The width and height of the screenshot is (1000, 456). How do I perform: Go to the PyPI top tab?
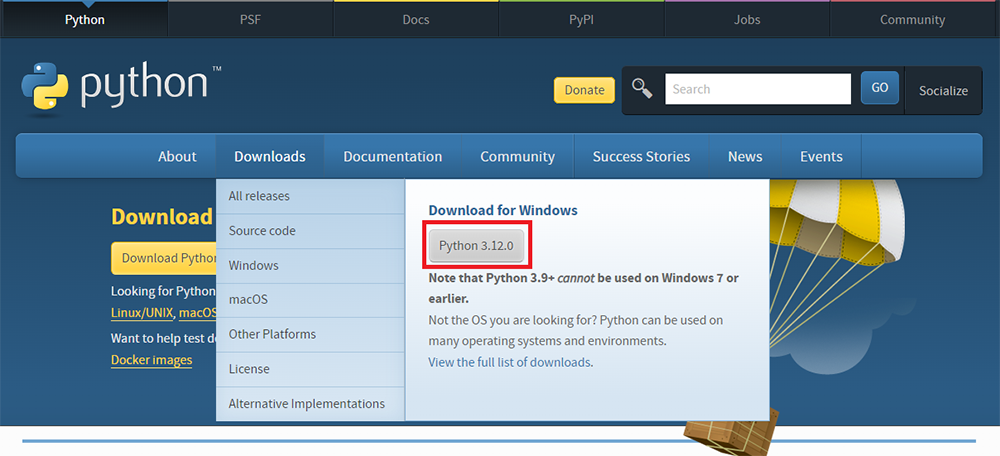pyautogui.click(x=581, y=20)
